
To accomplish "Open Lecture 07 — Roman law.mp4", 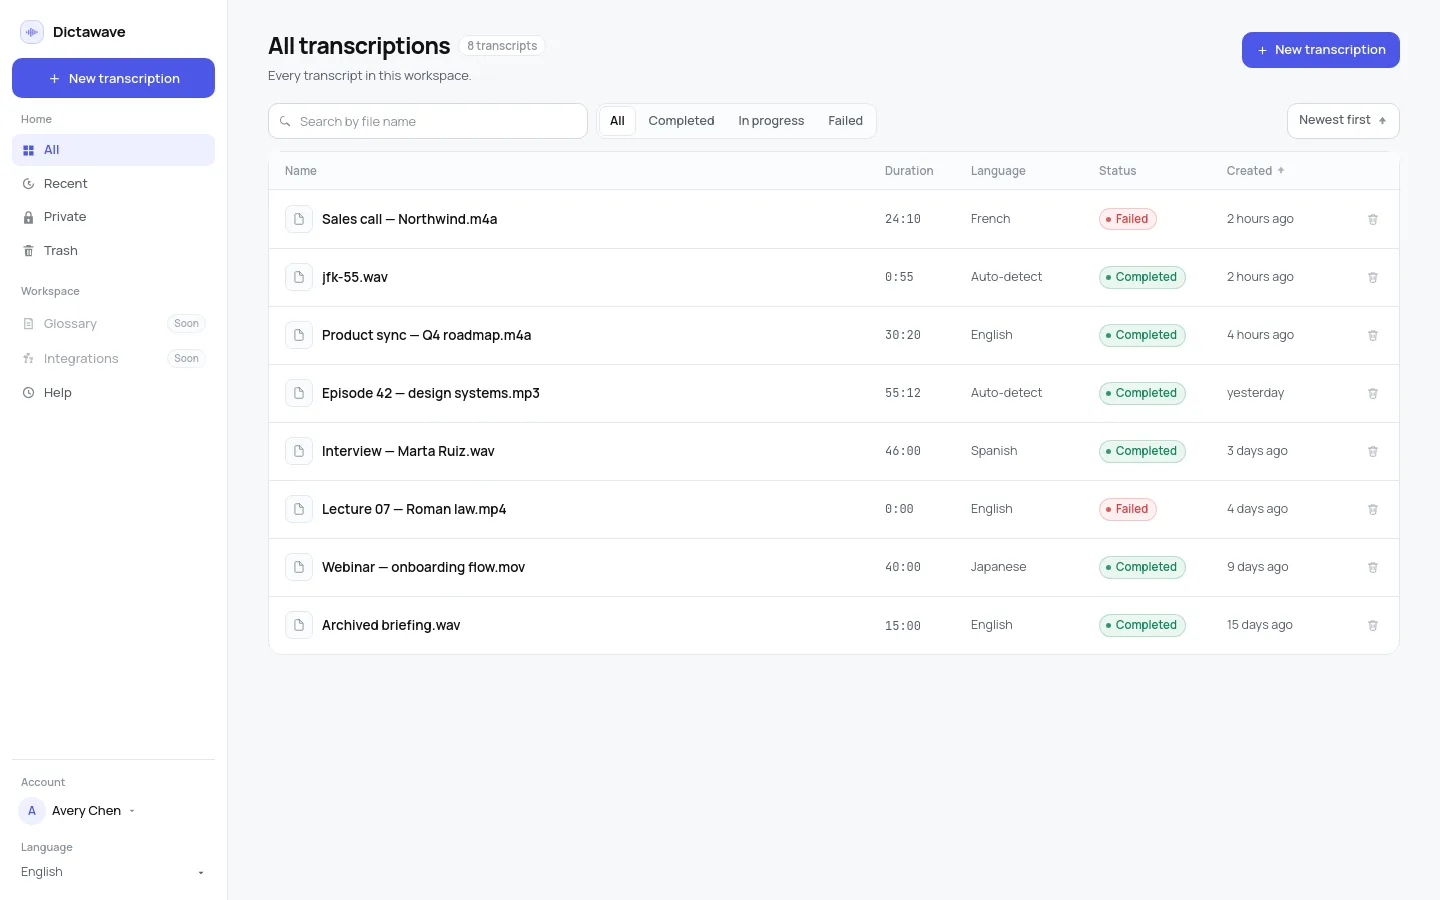I will coord(414,509).
